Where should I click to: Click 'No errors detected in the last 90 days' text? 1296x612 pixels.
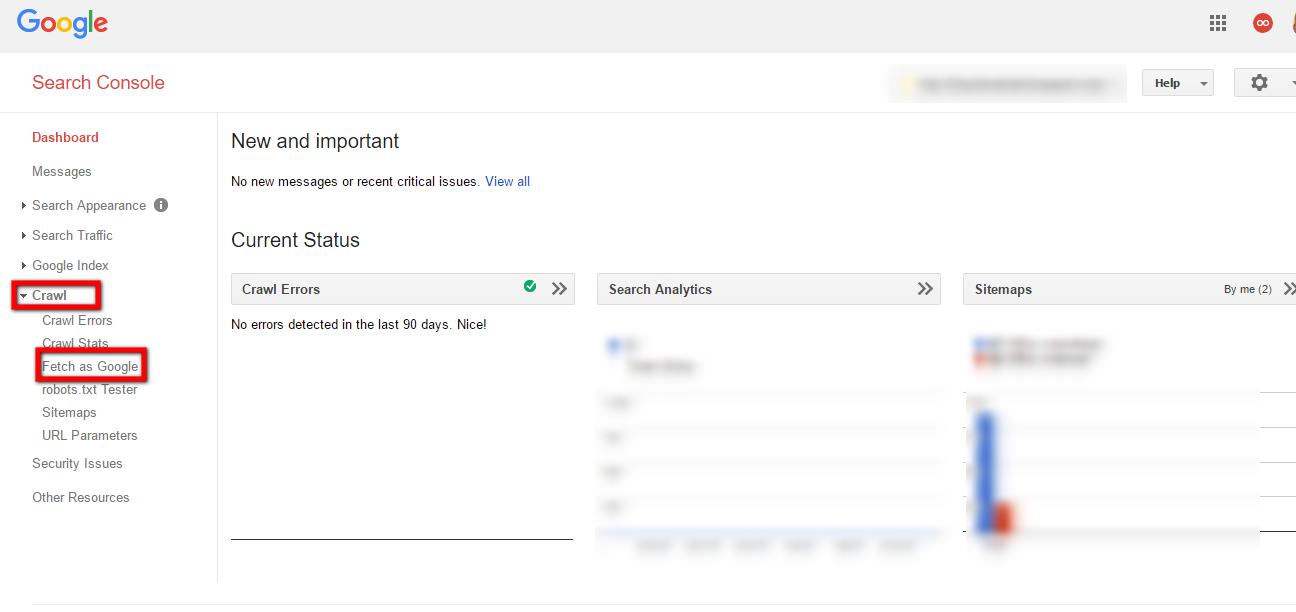tap(359, 324)
